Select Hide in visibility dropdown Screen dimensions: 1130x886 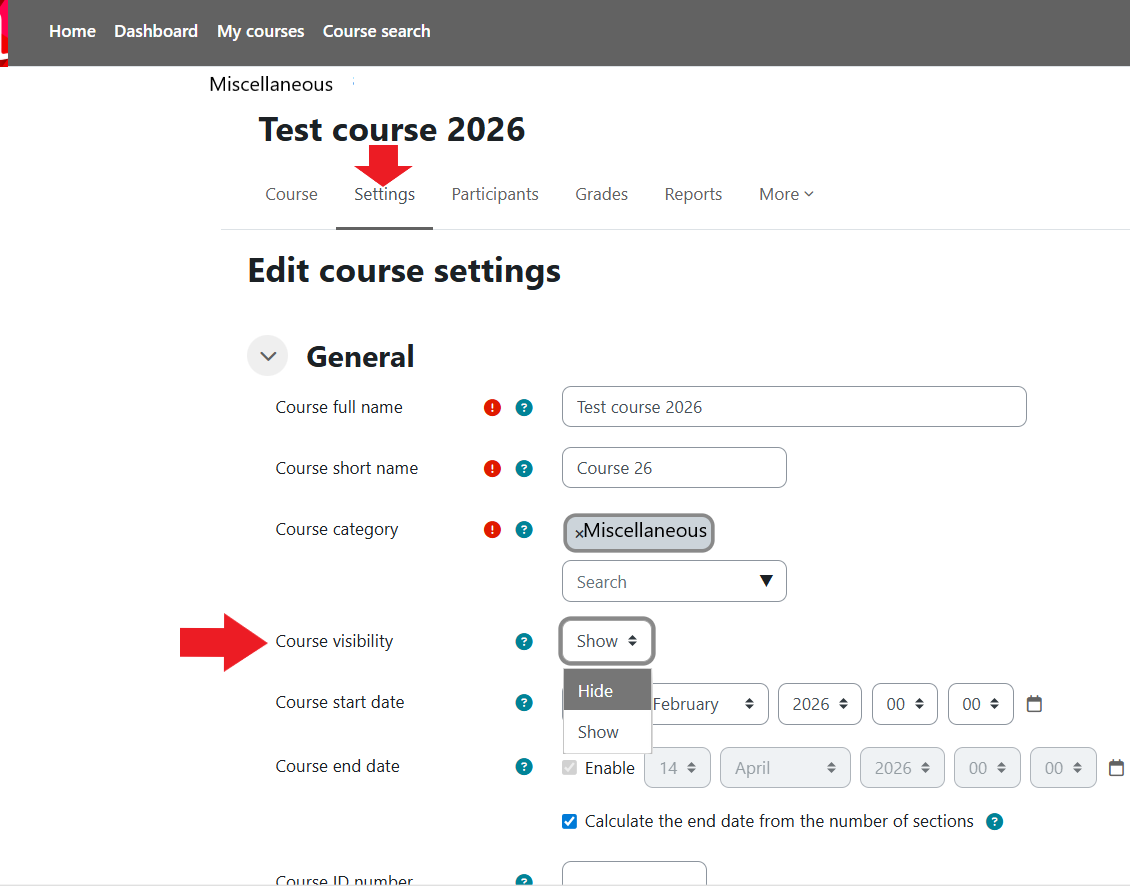(596, 691)
